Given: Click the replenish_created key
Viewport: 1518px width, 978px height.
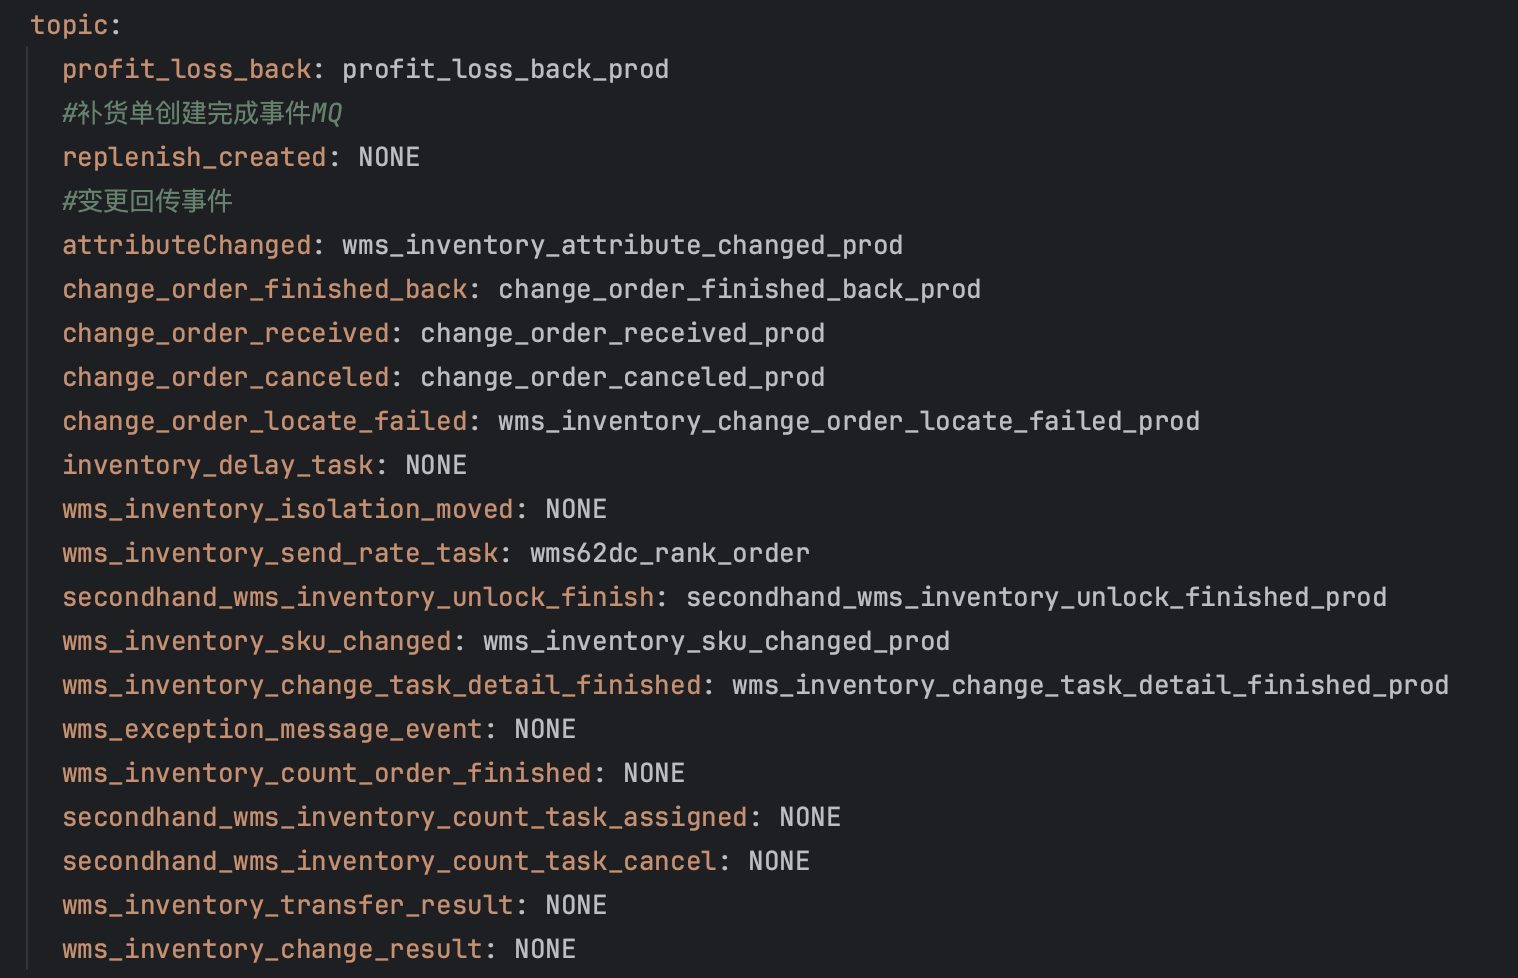Looking at the screenshot, I should tap(194, 157).
